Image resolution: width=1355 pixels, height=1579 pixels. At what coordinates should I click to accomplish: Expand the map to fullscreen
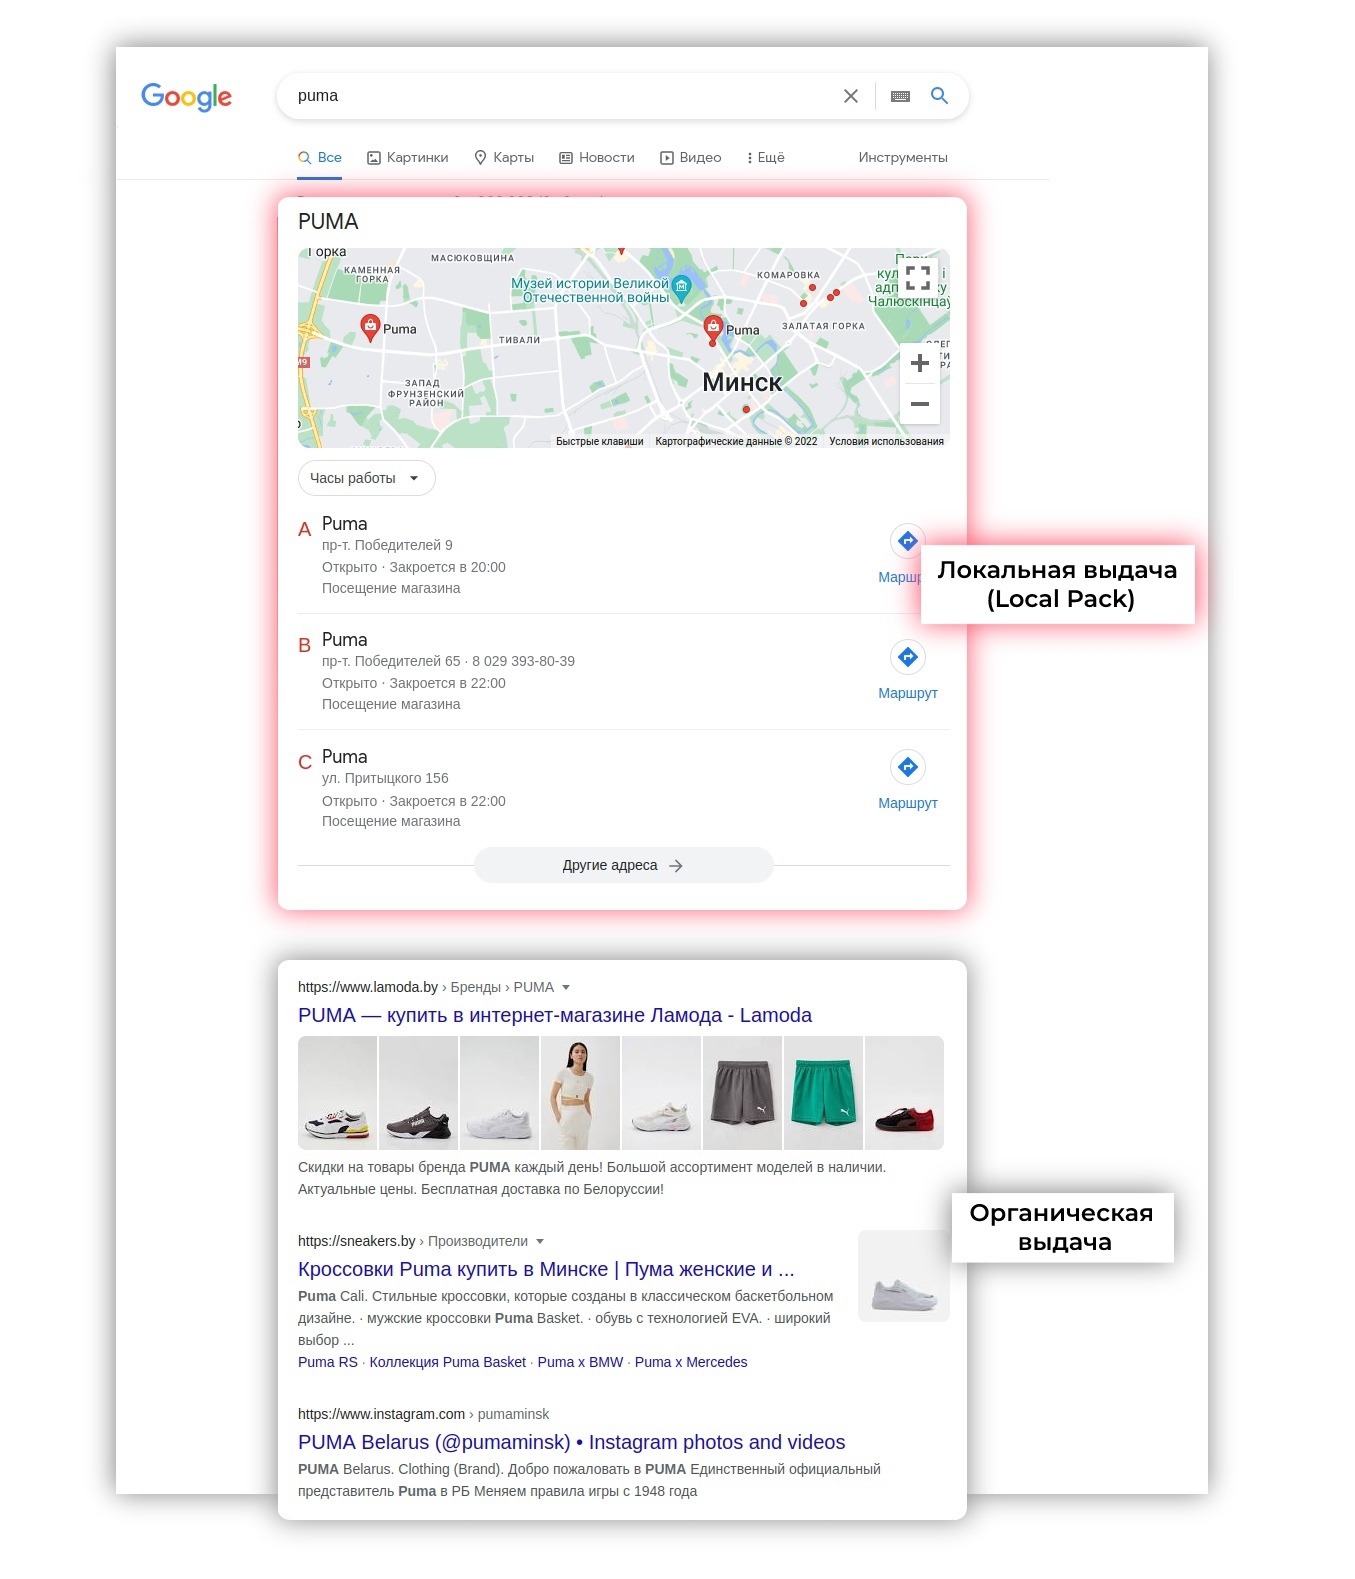tap(918, 277)
